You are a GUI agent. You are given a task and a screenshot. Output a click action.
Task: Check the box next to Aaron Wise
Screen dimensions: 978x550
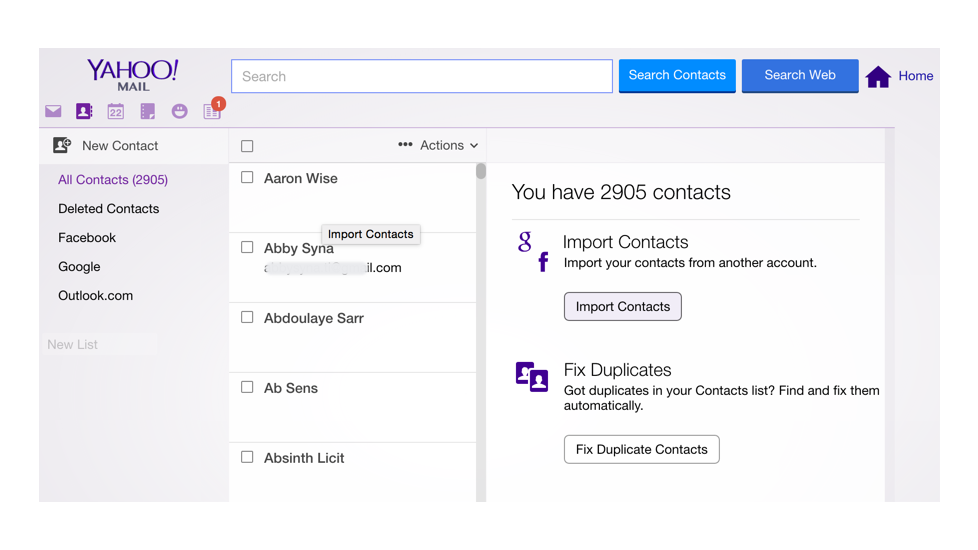point(247,178)
